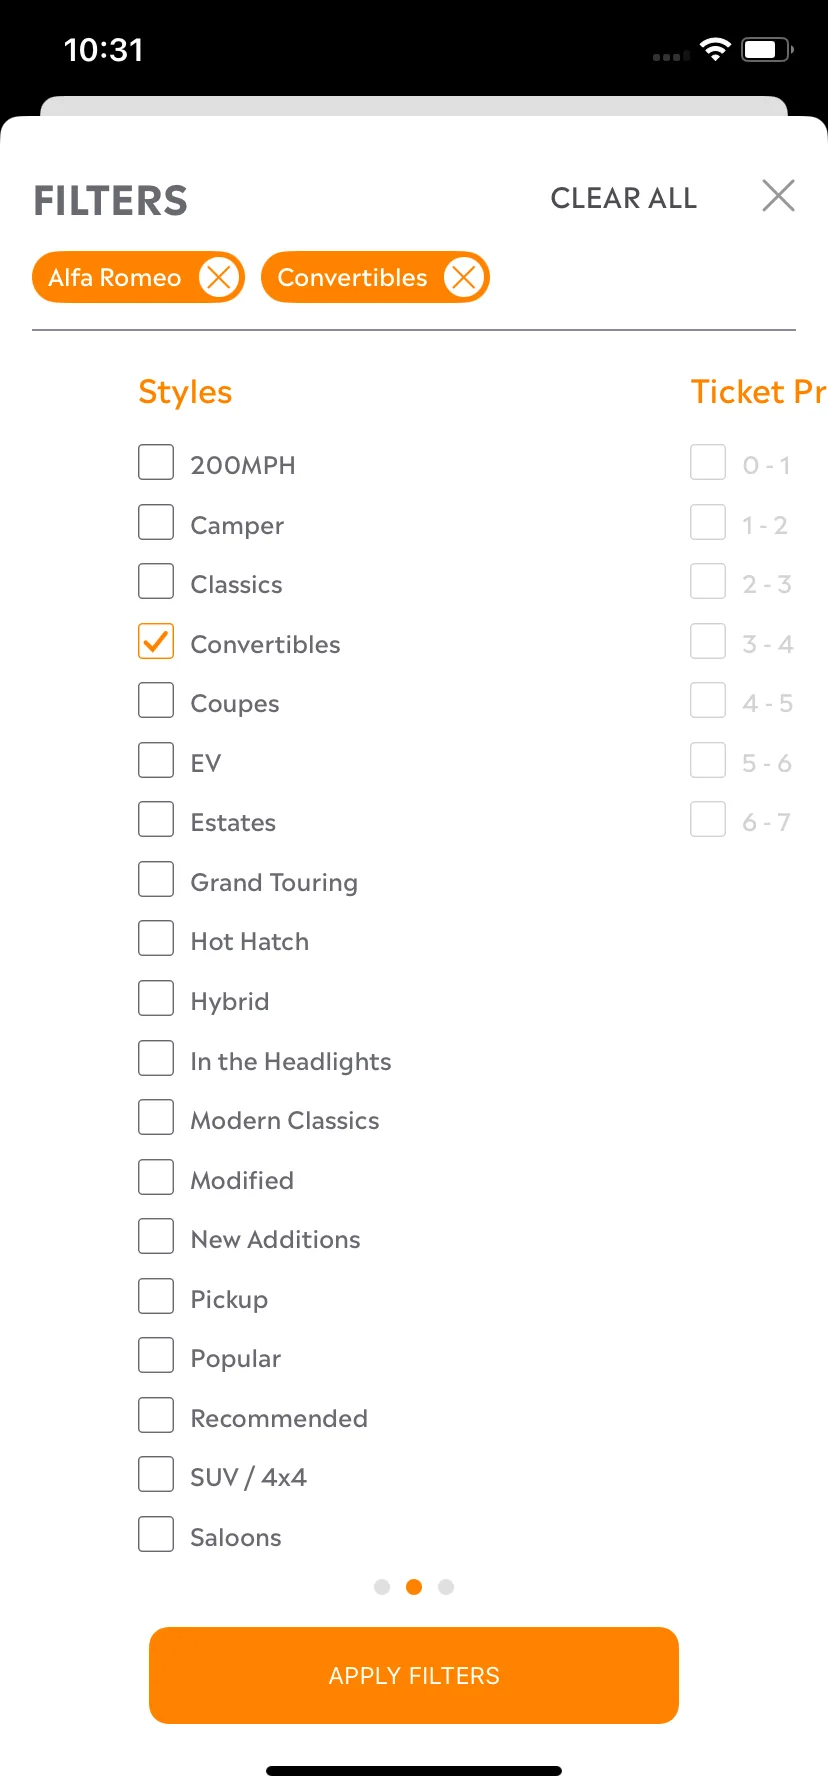Tap the Wi-Fi status icon

[715, 49]
